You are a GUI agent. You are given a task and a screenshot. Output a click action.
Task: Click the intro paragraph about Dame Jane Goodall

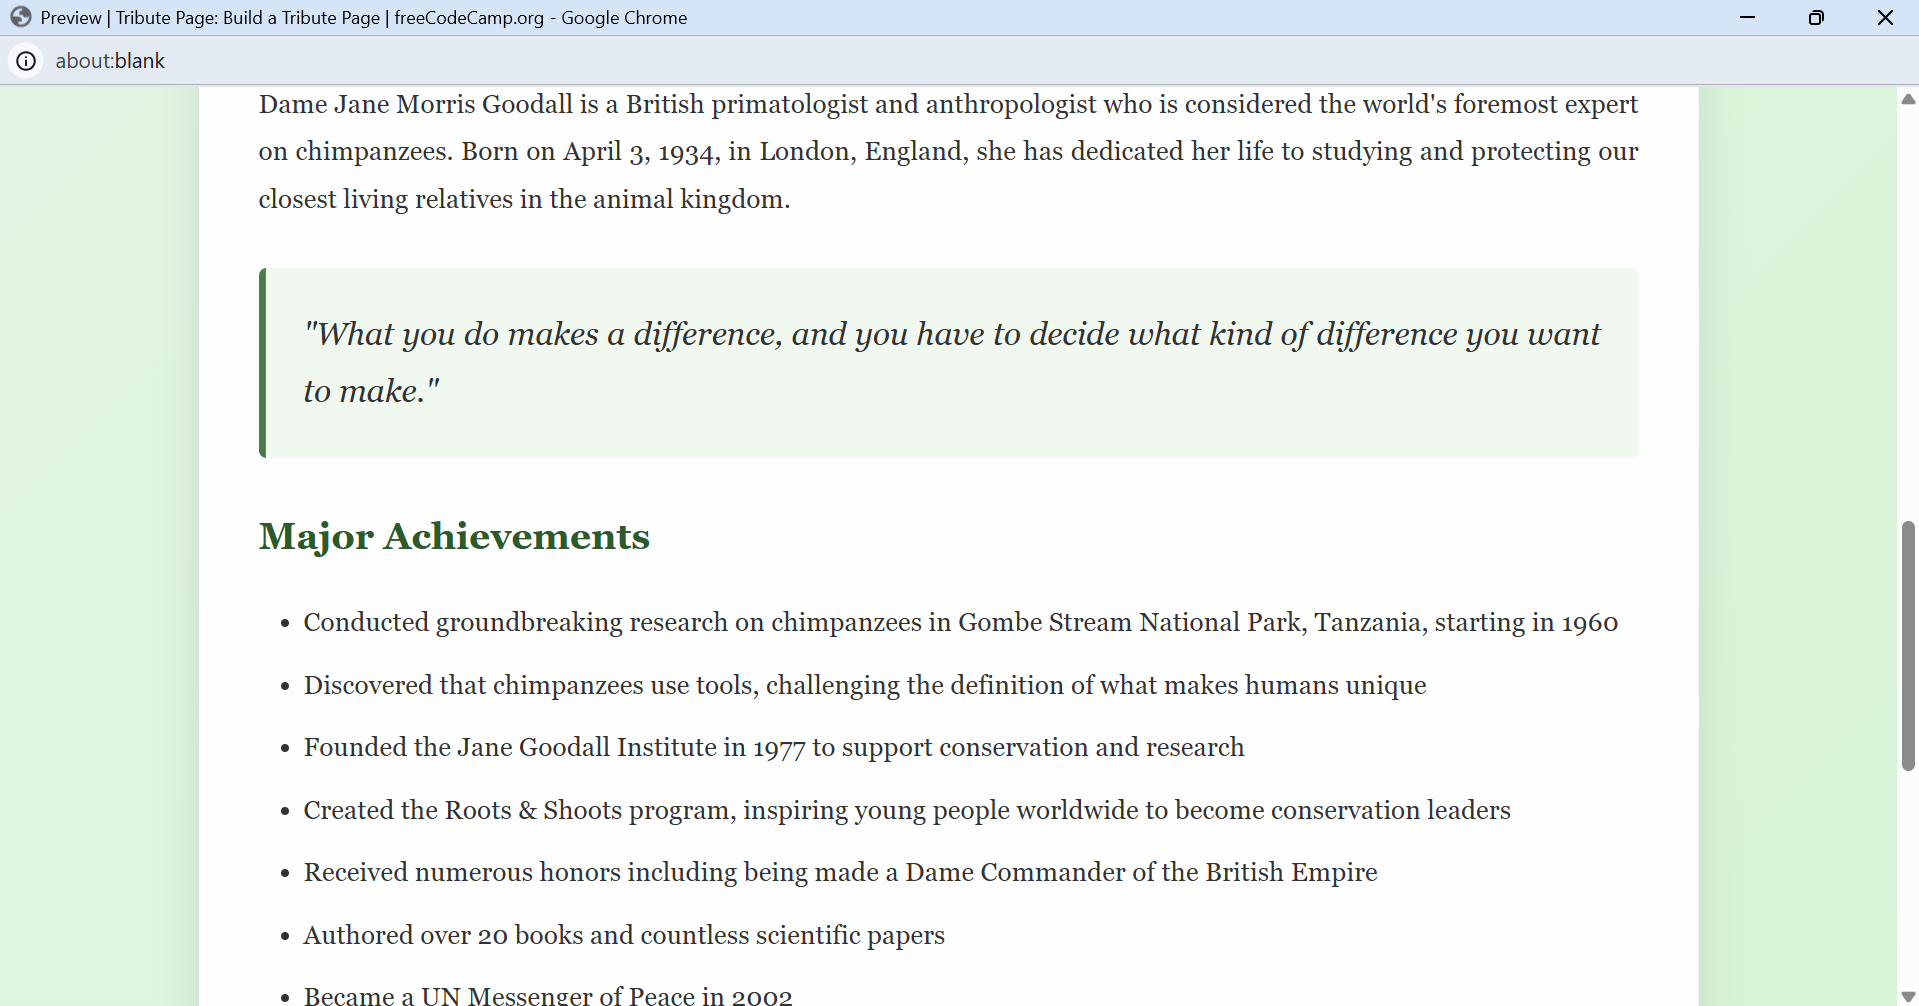coord(948,152)
